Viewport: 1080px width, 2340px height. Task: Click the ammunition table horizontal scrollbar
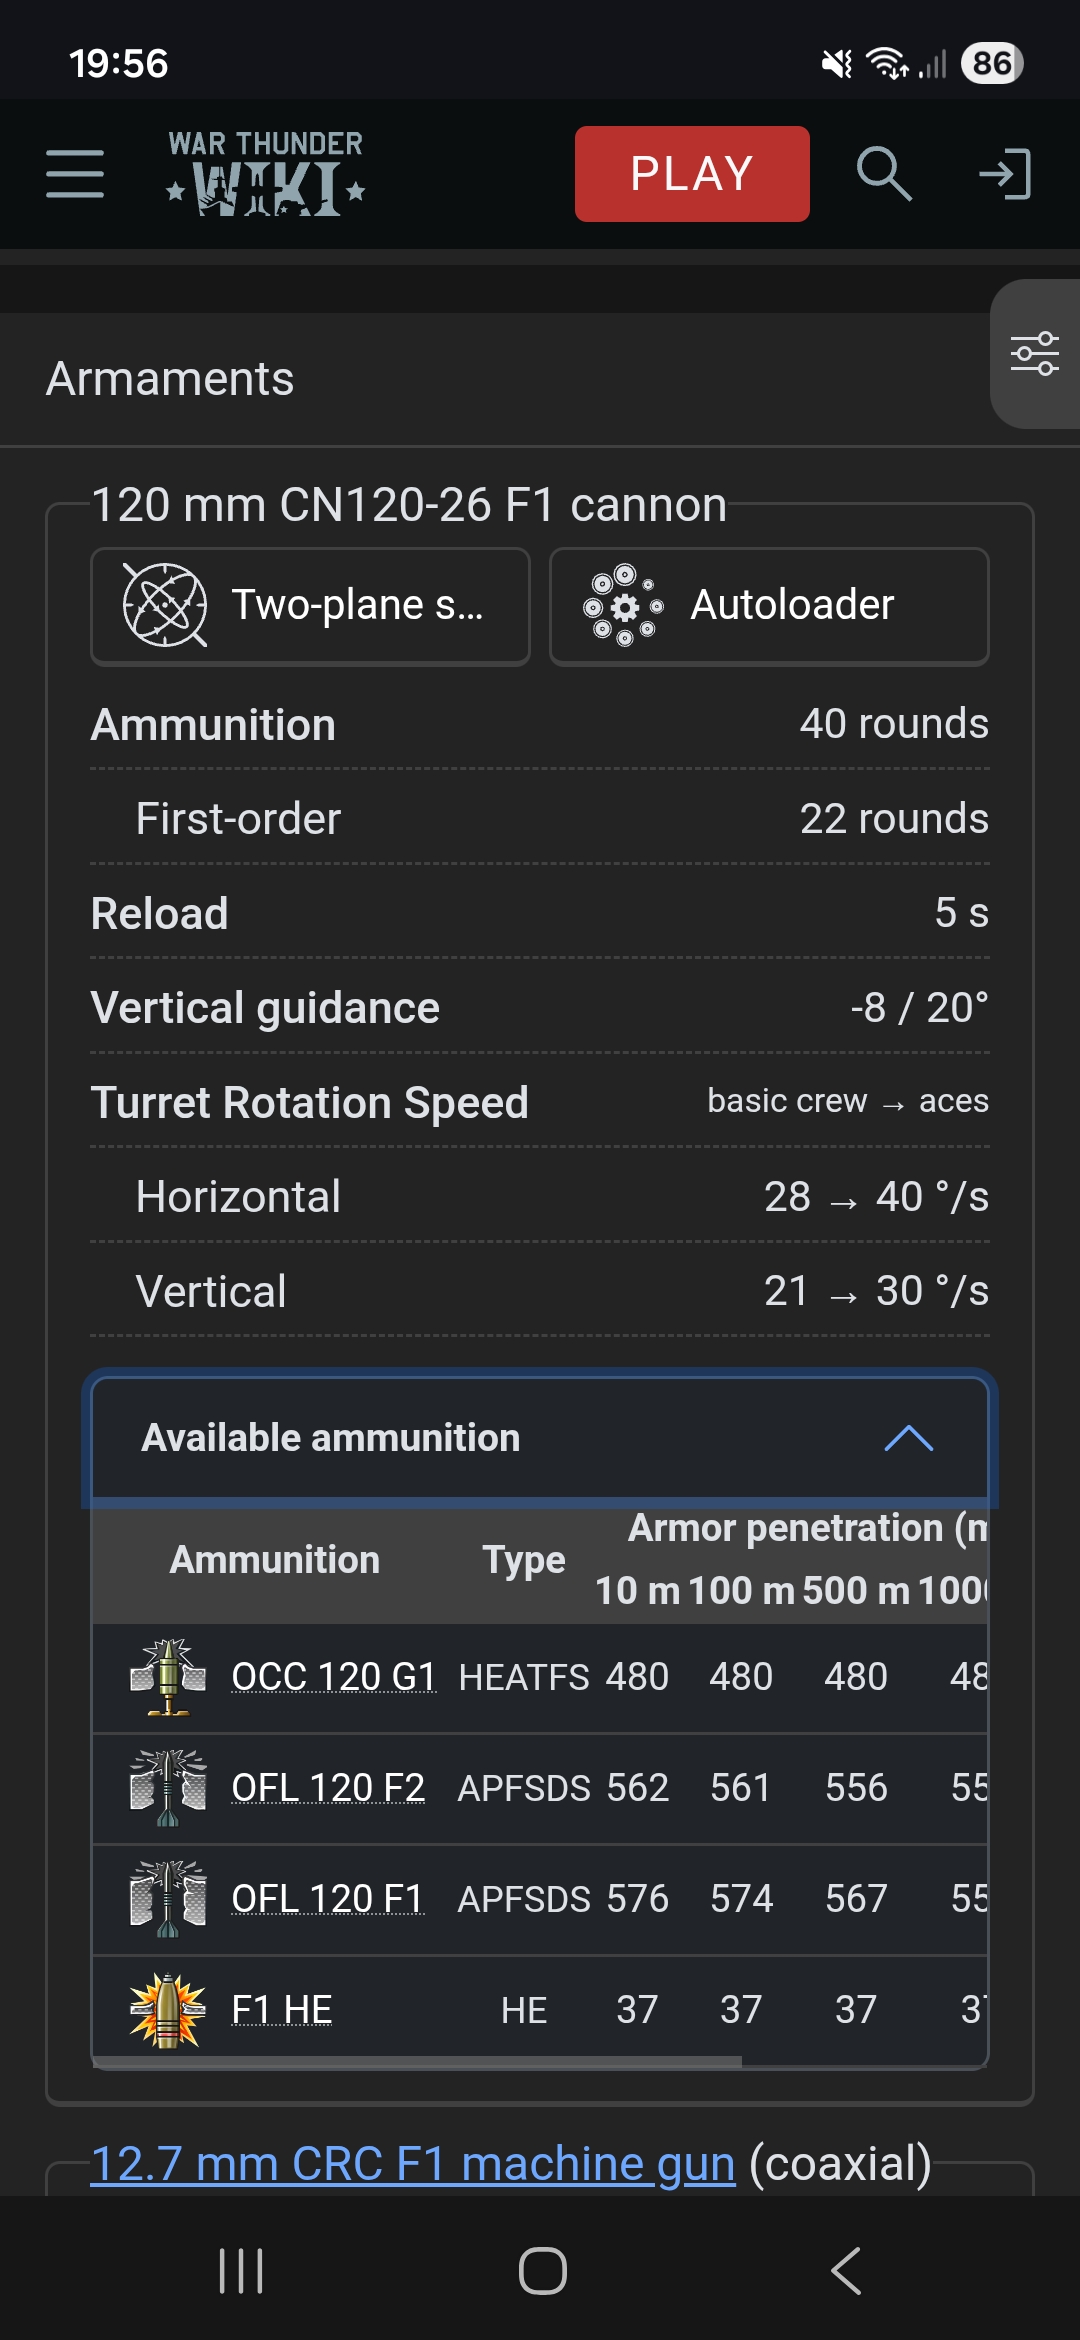point(417,2061)
